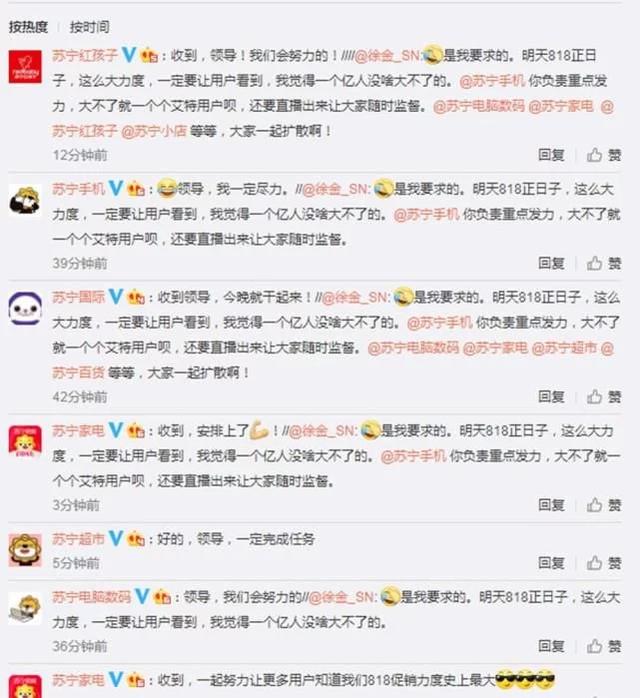Screen dimensions: 640x698
Task: Open the 苏宁电脑数码 username link
Action: click(92, 597)
